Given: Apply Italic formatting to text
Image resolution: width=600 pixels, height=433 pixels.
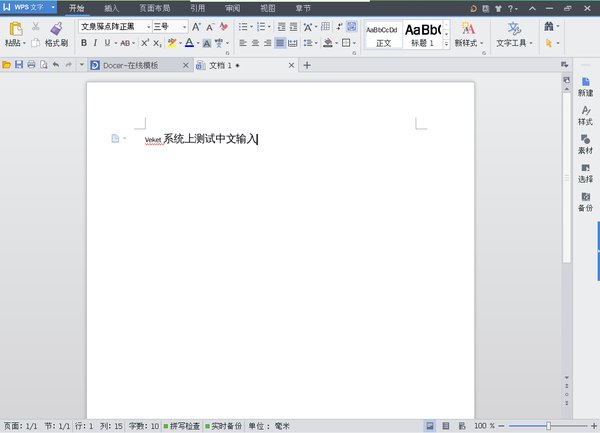Looking at the screenshot, I should (x=95, y=44).
